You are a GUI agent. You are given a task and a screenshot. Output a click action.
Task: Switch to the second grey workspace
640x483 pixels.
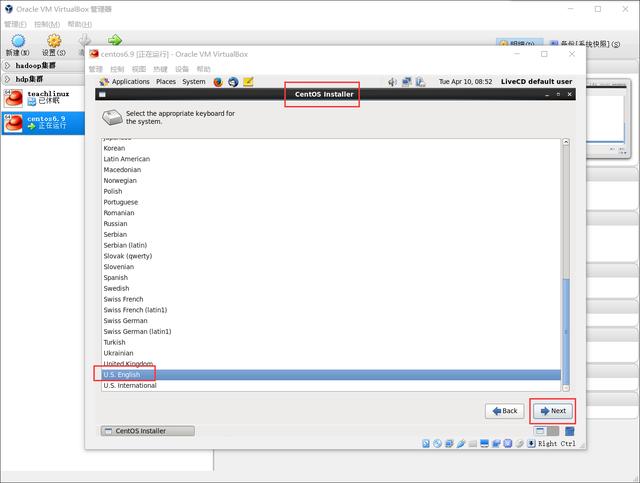[x=553, y=431]
